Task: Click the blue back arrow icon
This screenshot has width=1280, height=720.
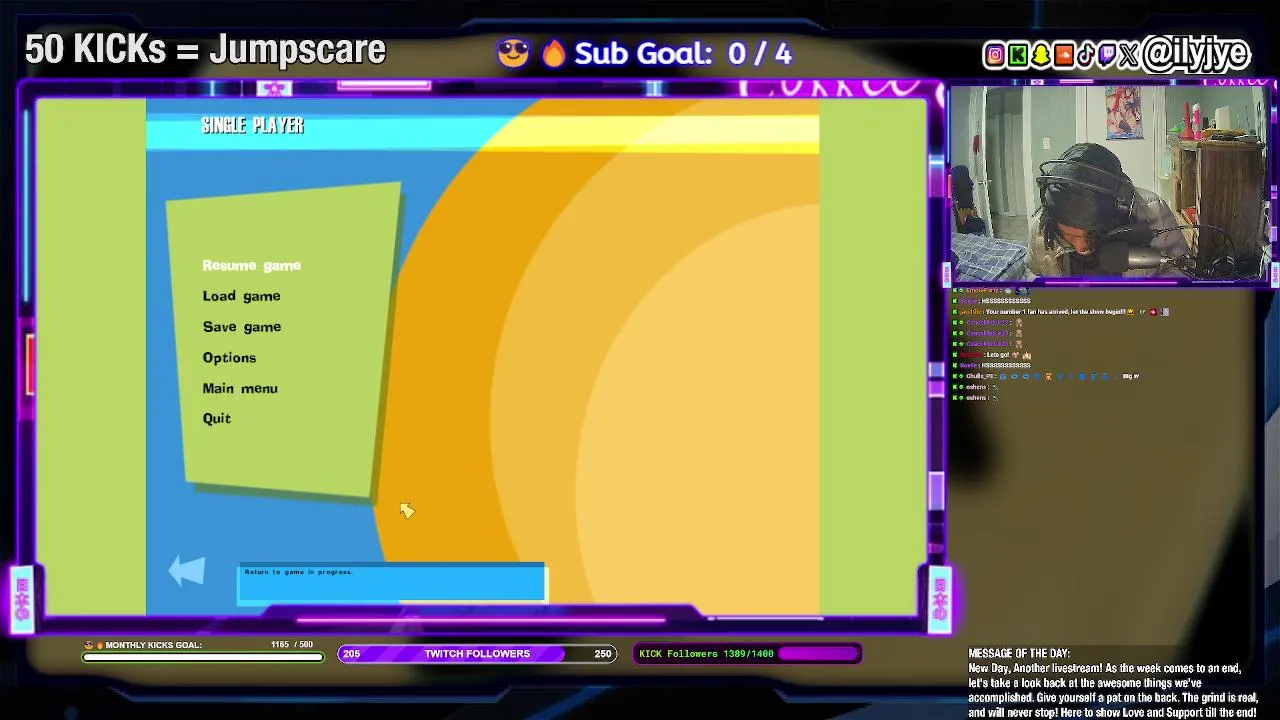Action: pos(187,571)
